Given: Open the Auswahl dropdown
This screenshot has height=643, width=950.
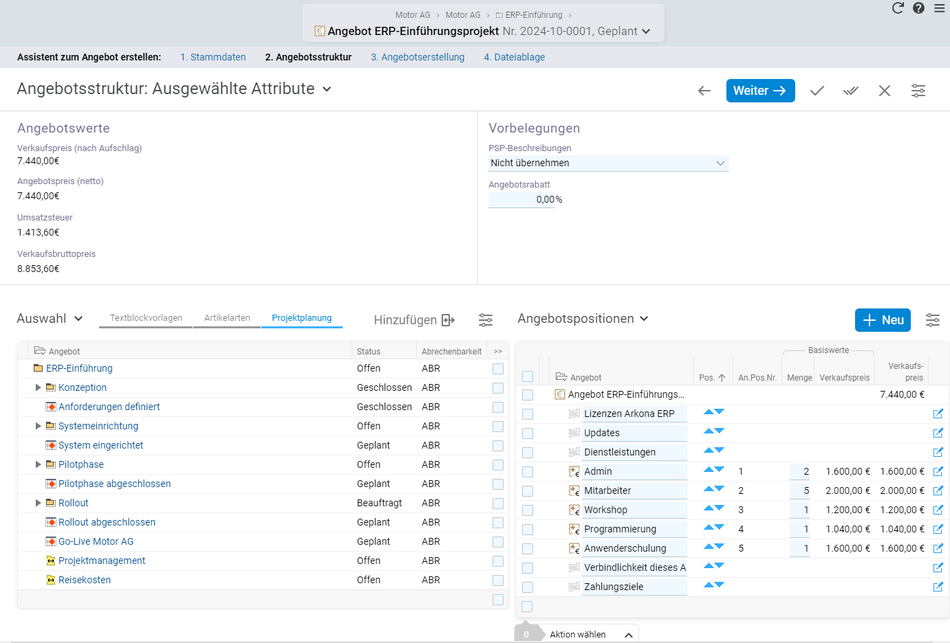Looking at the screenshot, I should pyautogui.click(x=50, y=319).
